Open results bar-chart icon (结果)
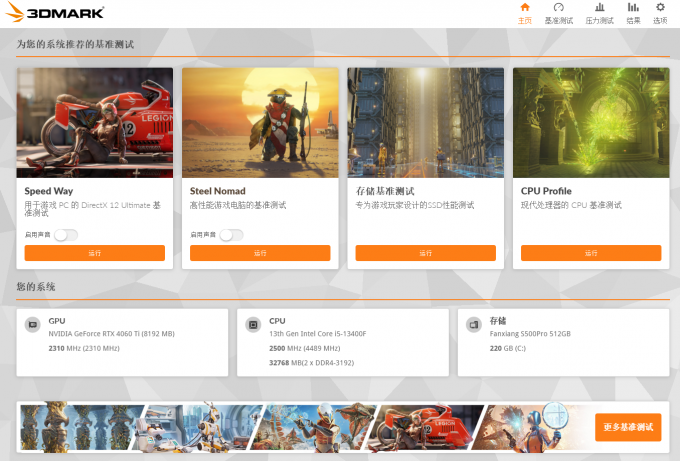Viewport: 680px width, 461px height. (633, 7)
